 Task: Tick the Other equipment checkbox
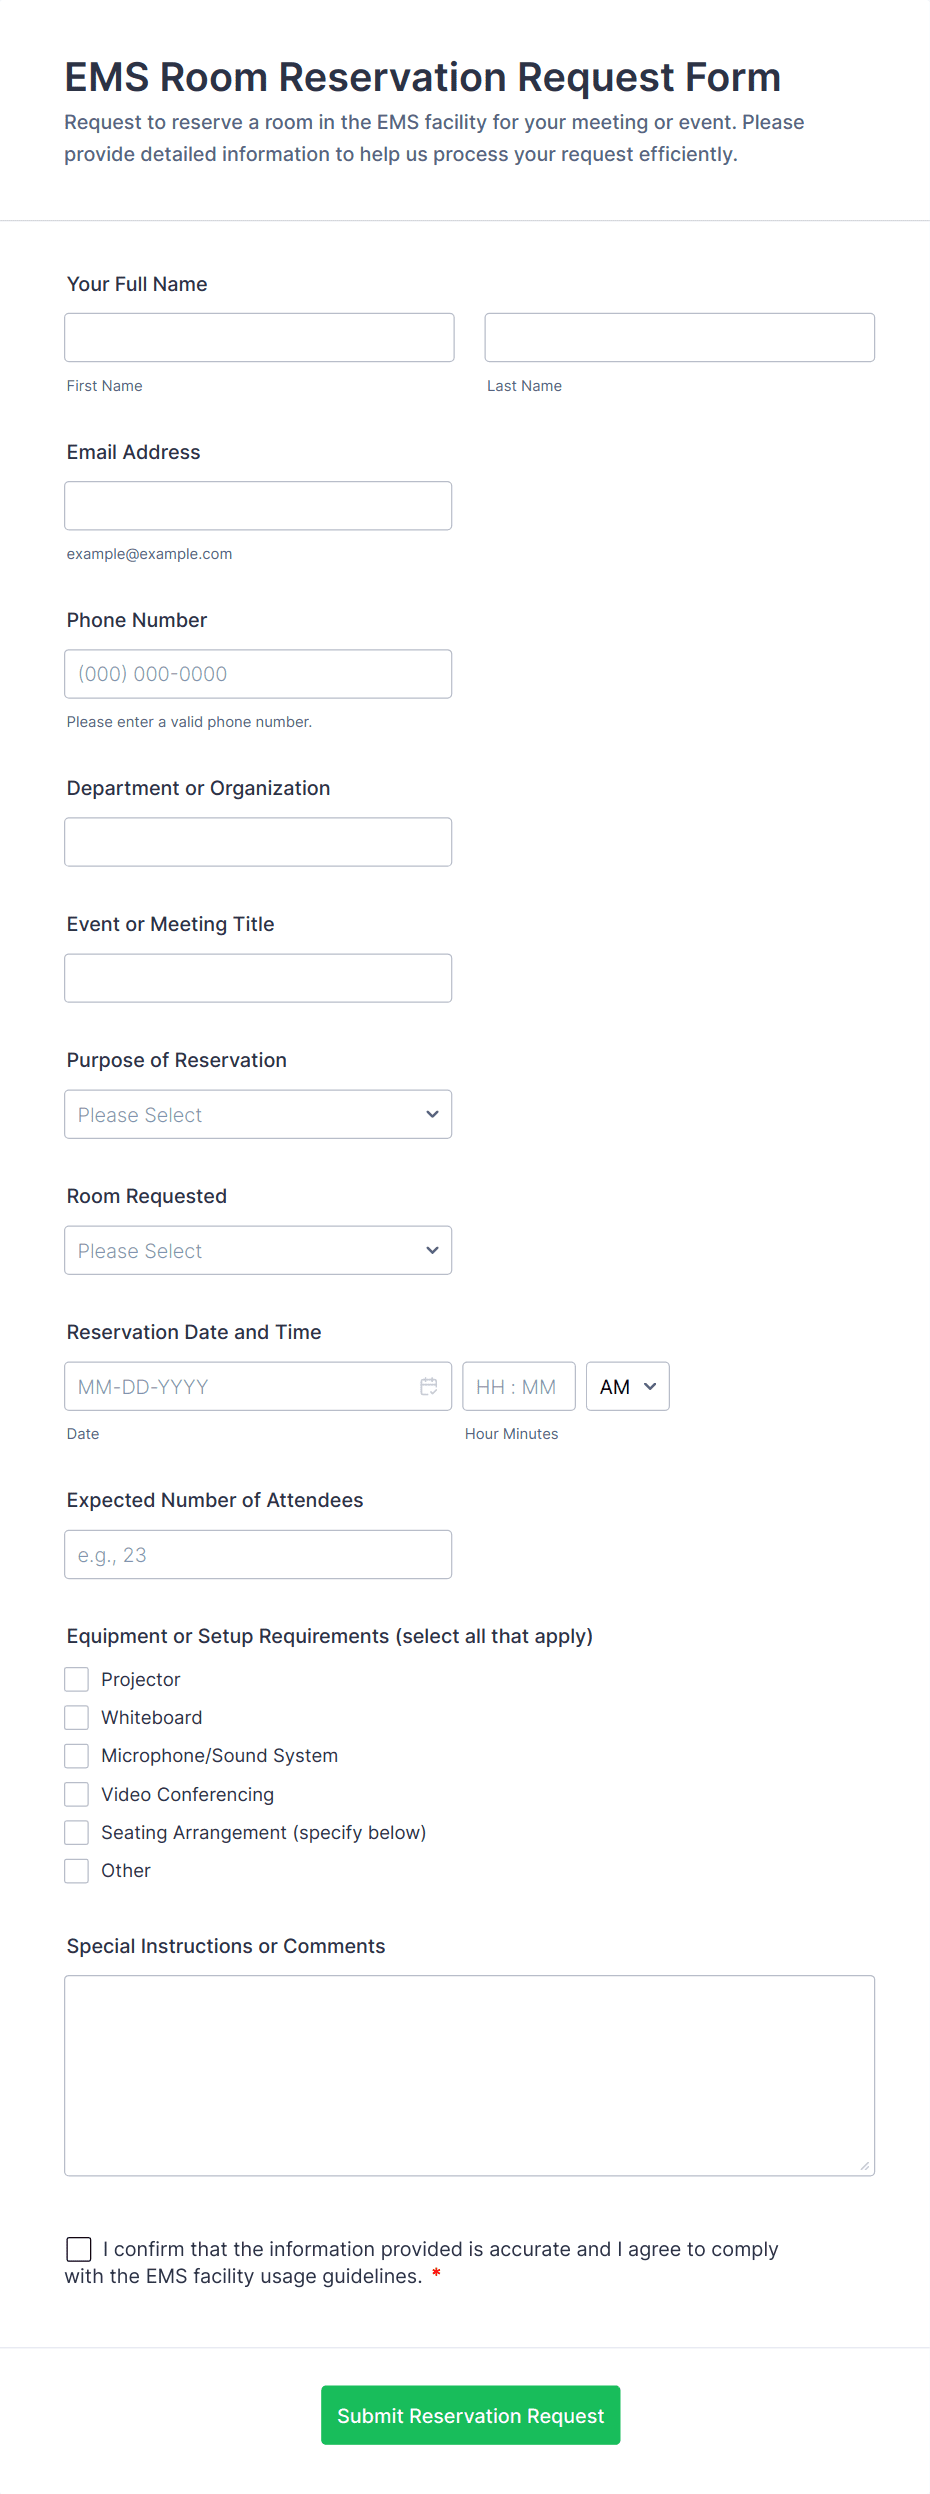coord(77,1870)
